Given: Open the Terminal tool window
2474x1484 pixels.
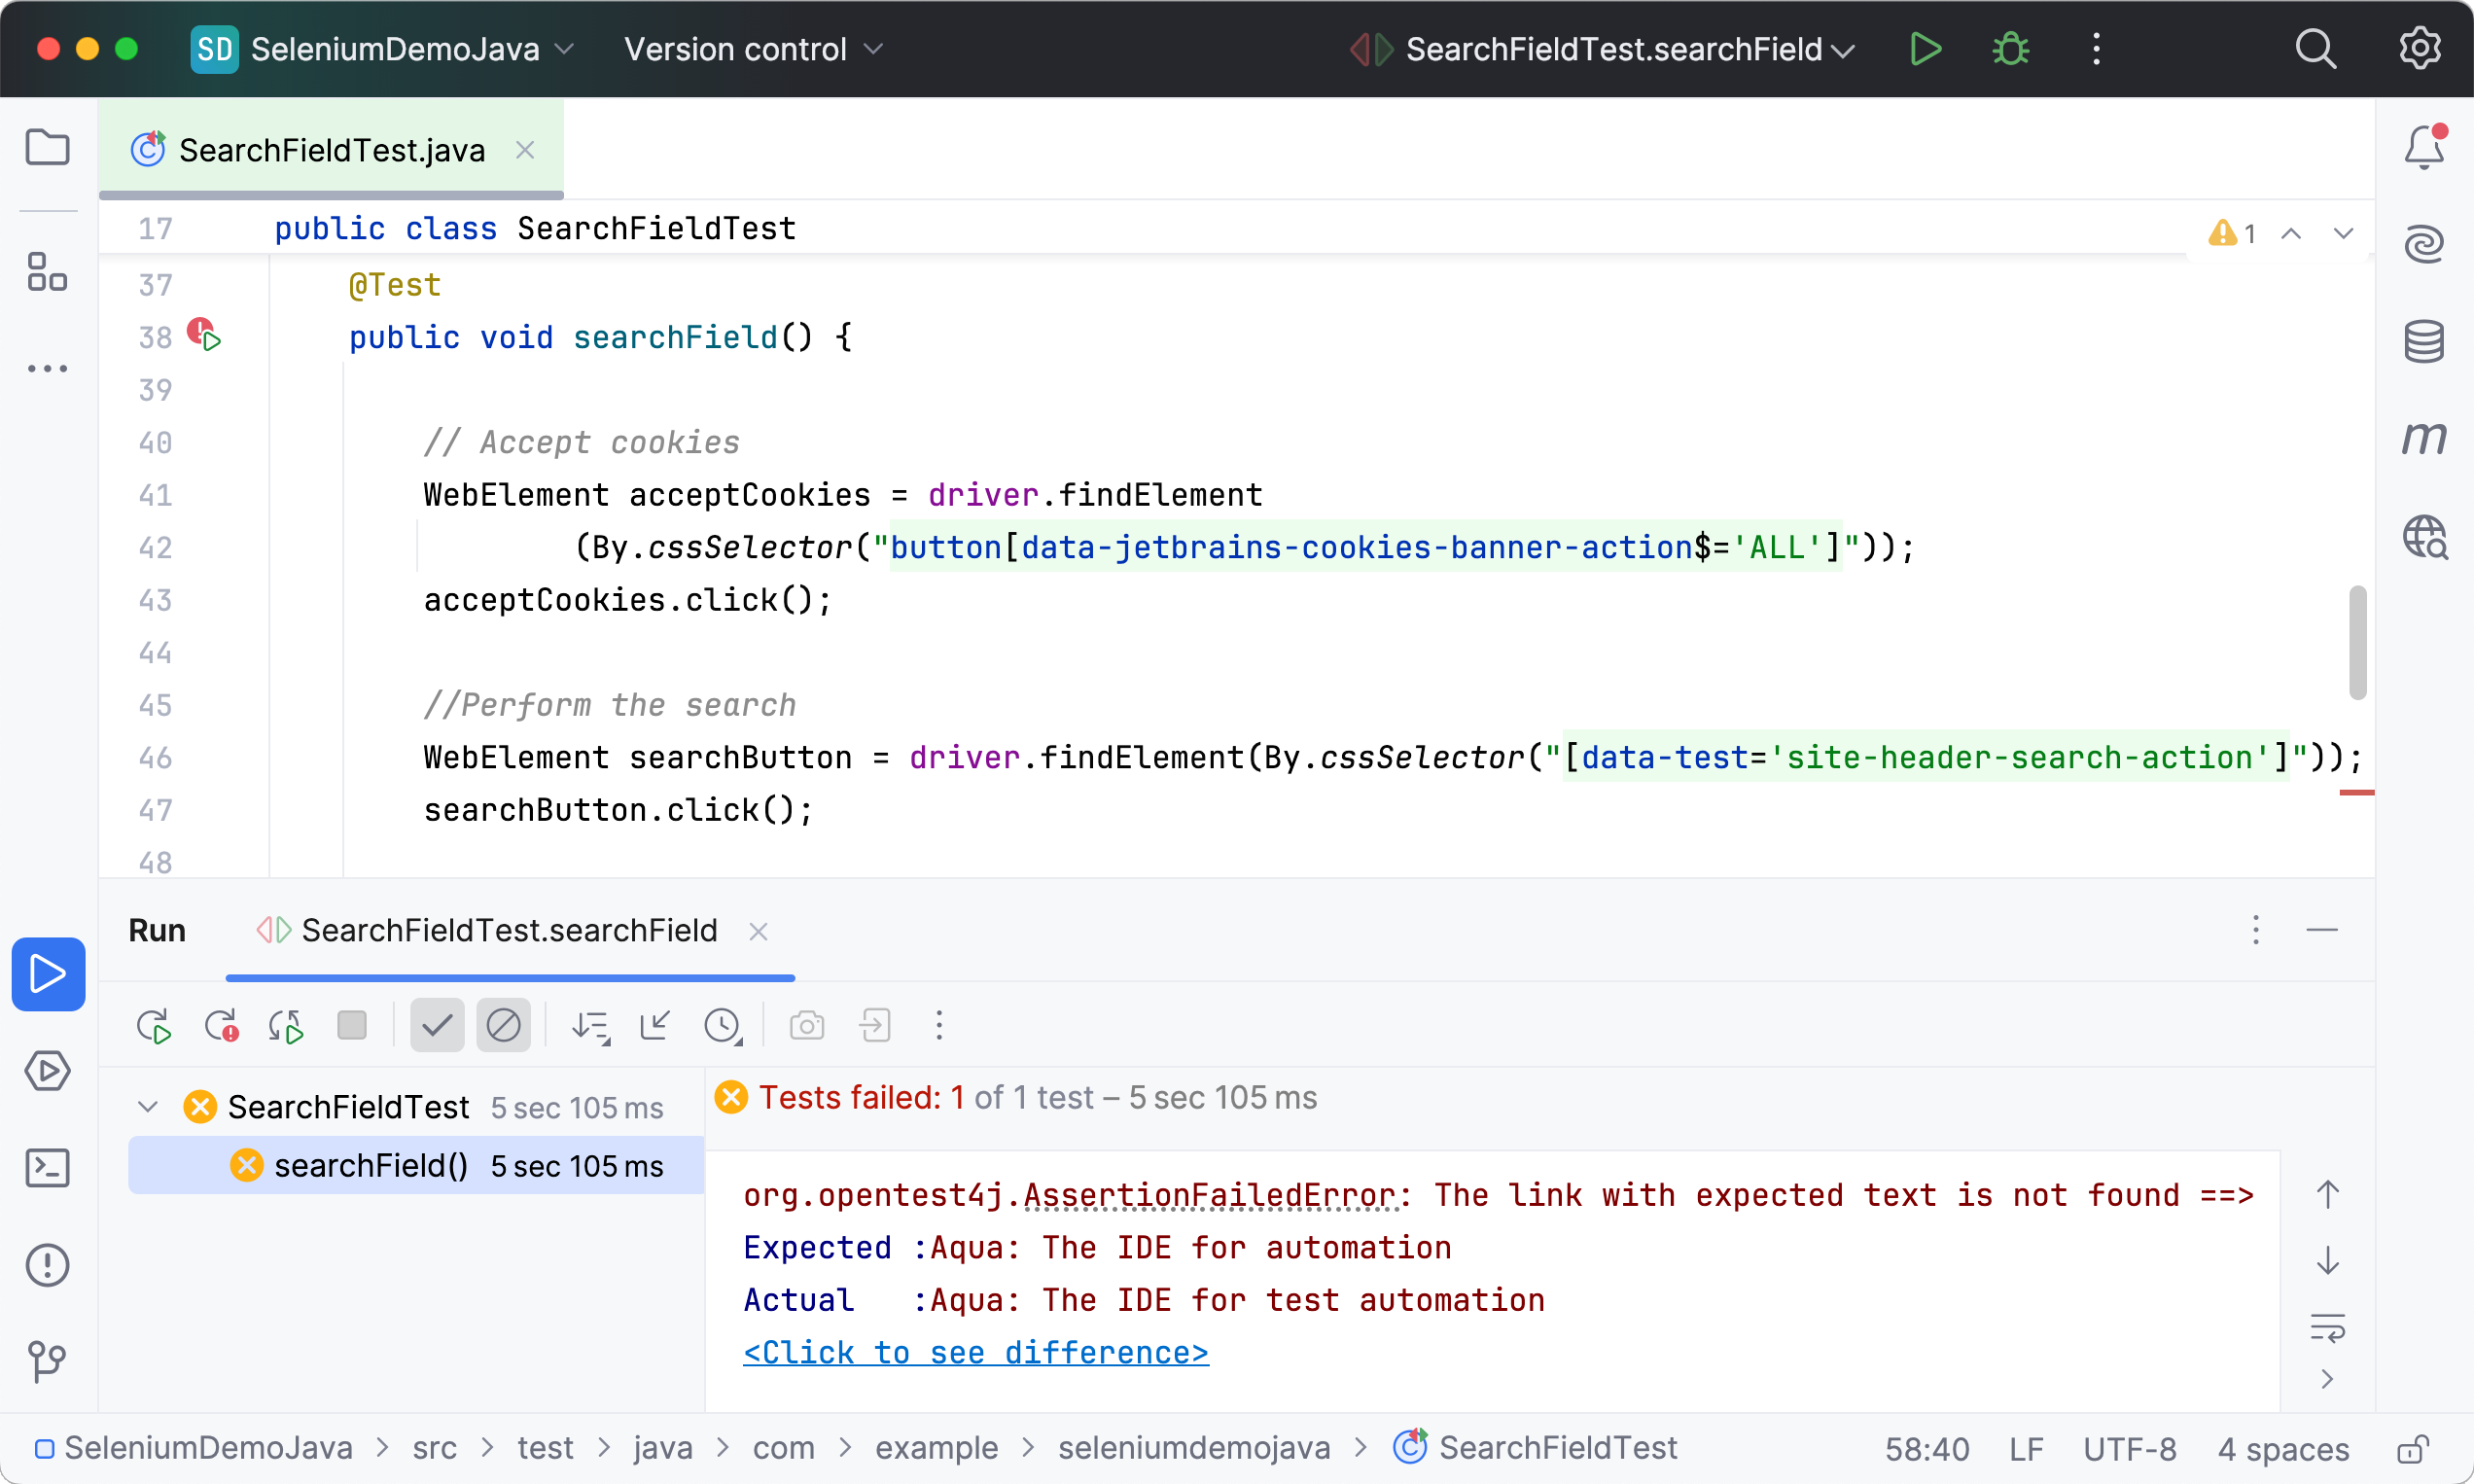Looking at the screenshot, I should (x=47, y=1167).
